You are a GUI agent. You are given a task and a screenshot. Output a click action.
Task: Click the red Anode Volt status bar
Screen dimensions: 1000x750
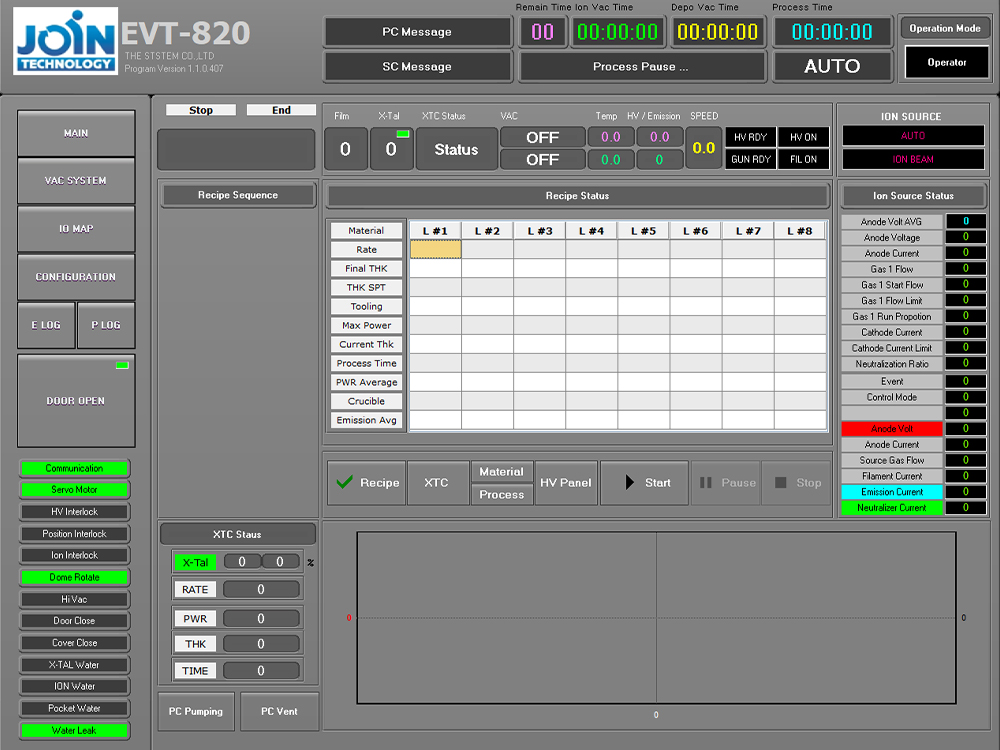(891, 428)
